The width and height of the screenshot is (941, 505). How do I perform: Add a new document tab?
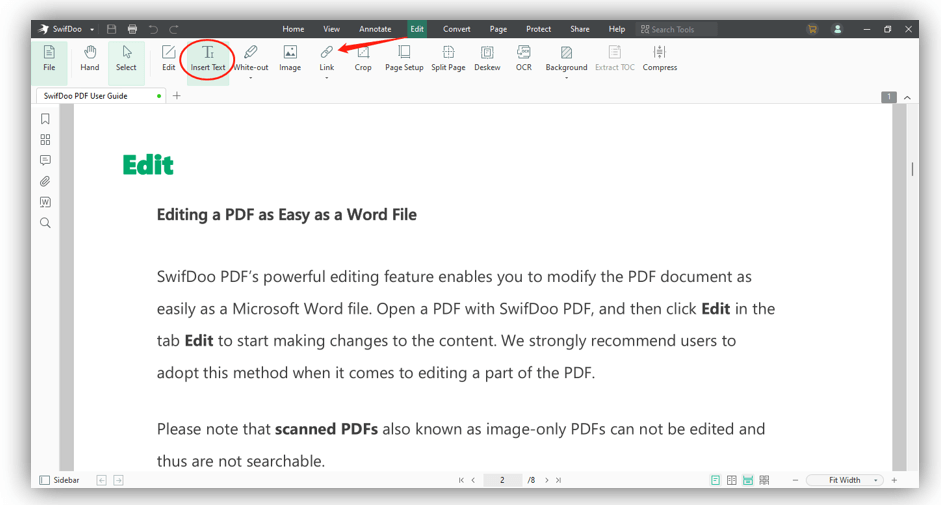pyautogui.click(x=176, y=95)
